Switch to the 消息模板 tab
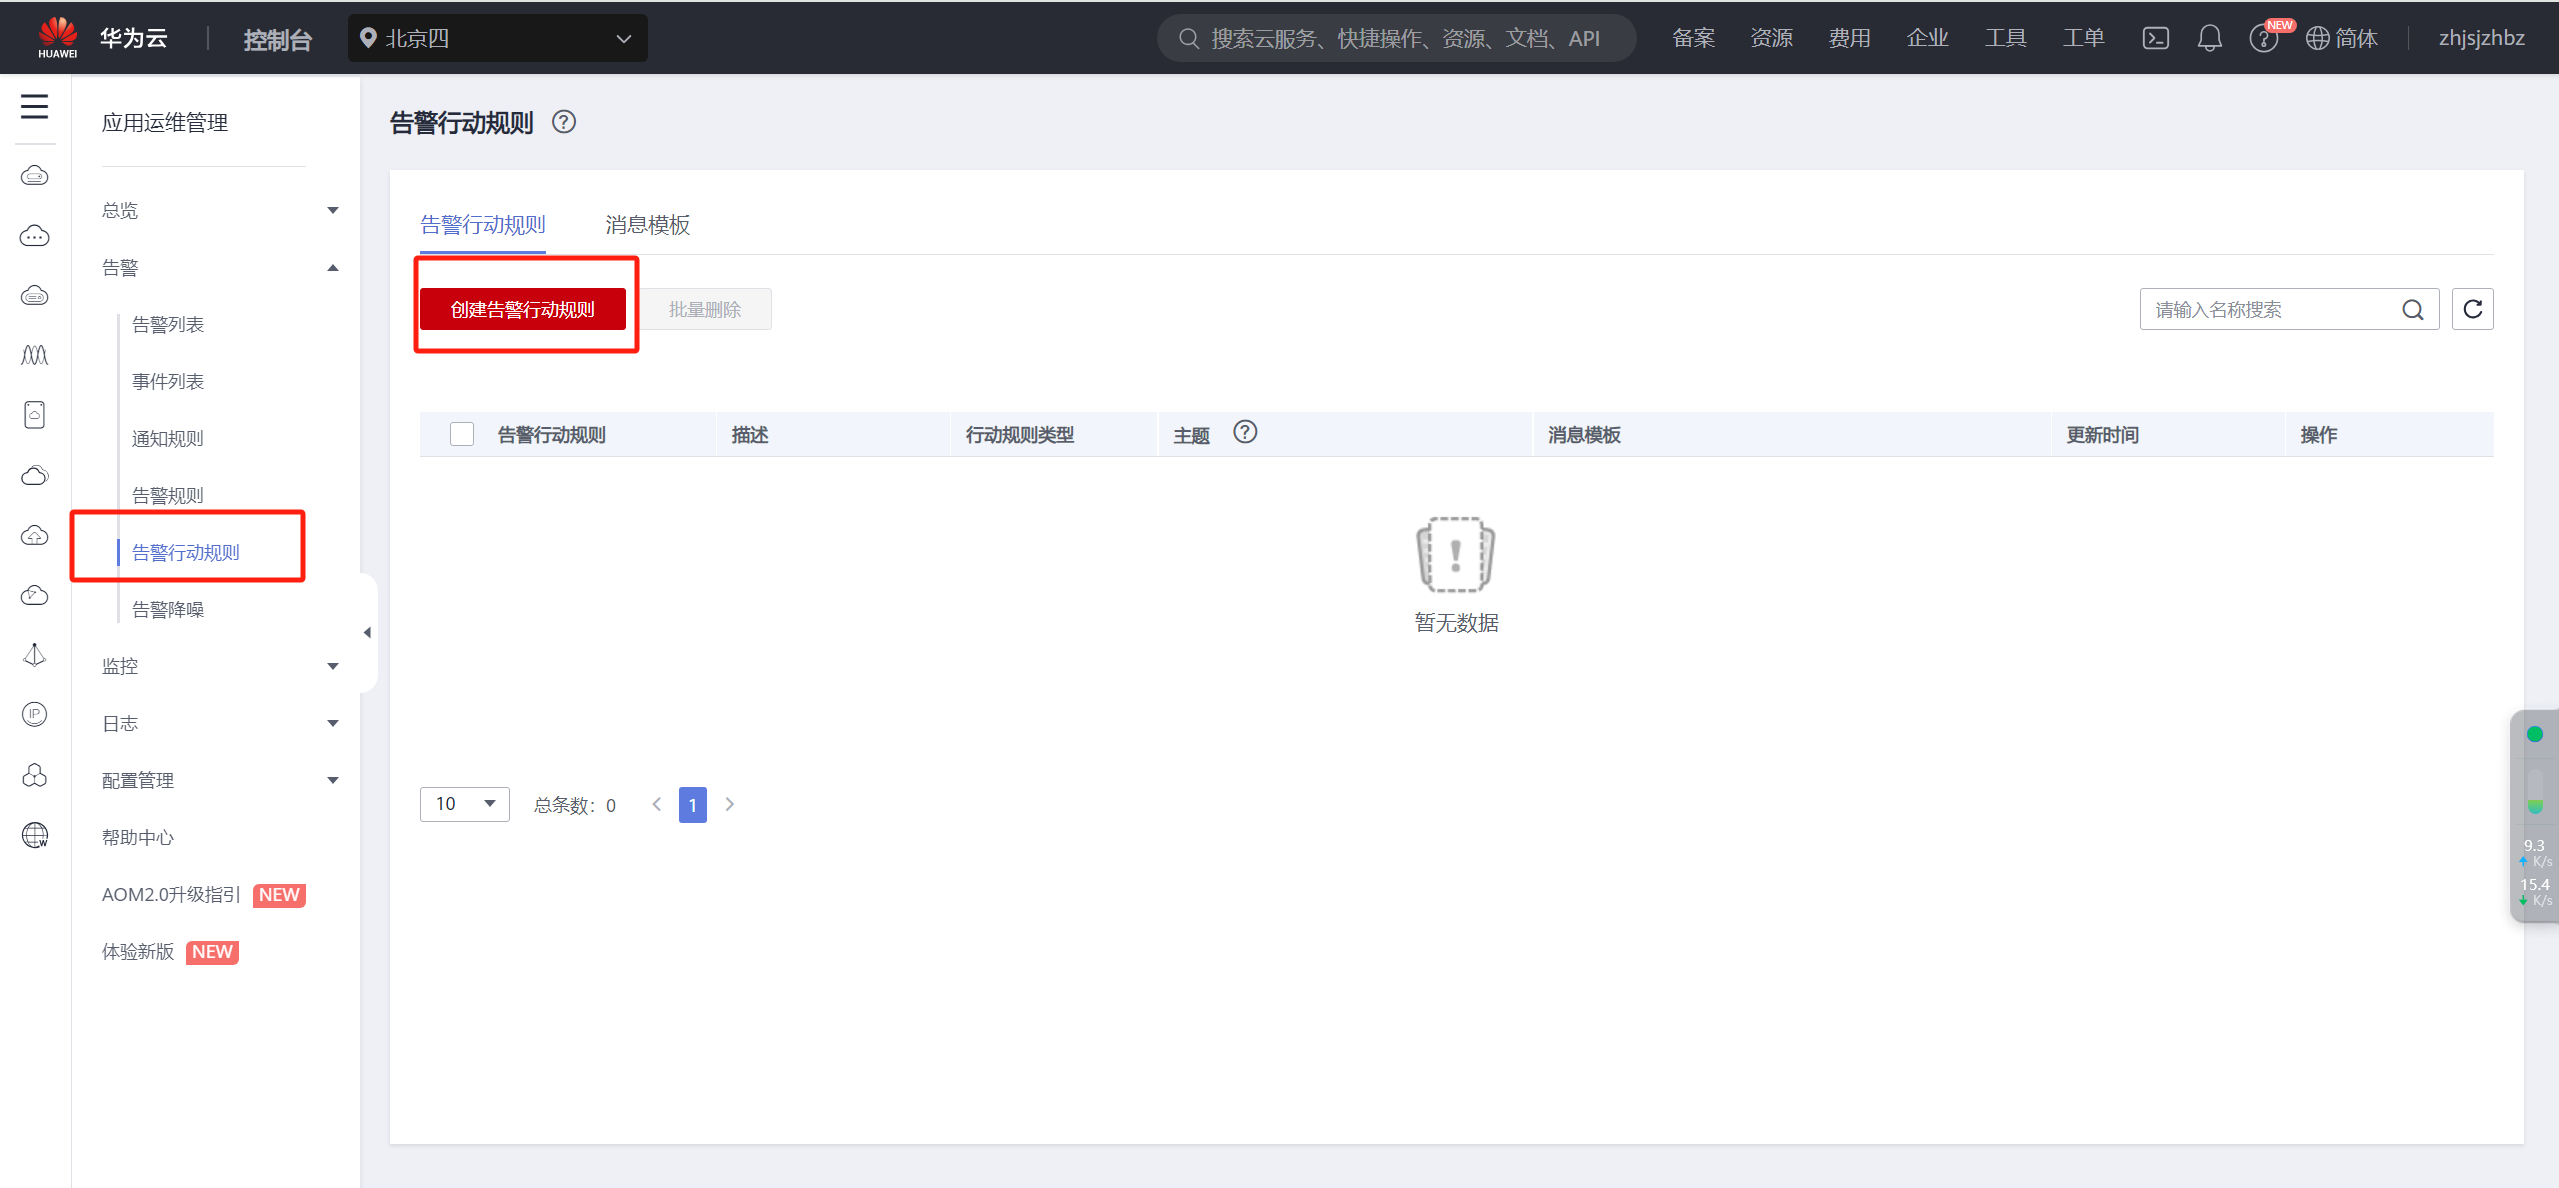 pyautogui.click(x=647, y=225)
